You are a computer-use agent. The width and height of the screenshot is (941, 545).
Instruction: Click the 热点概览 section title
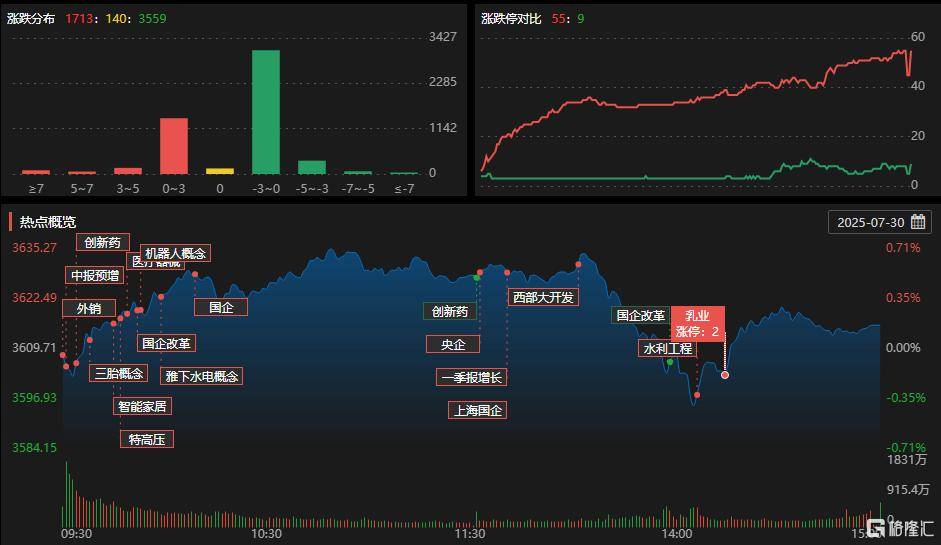point(47,222)
